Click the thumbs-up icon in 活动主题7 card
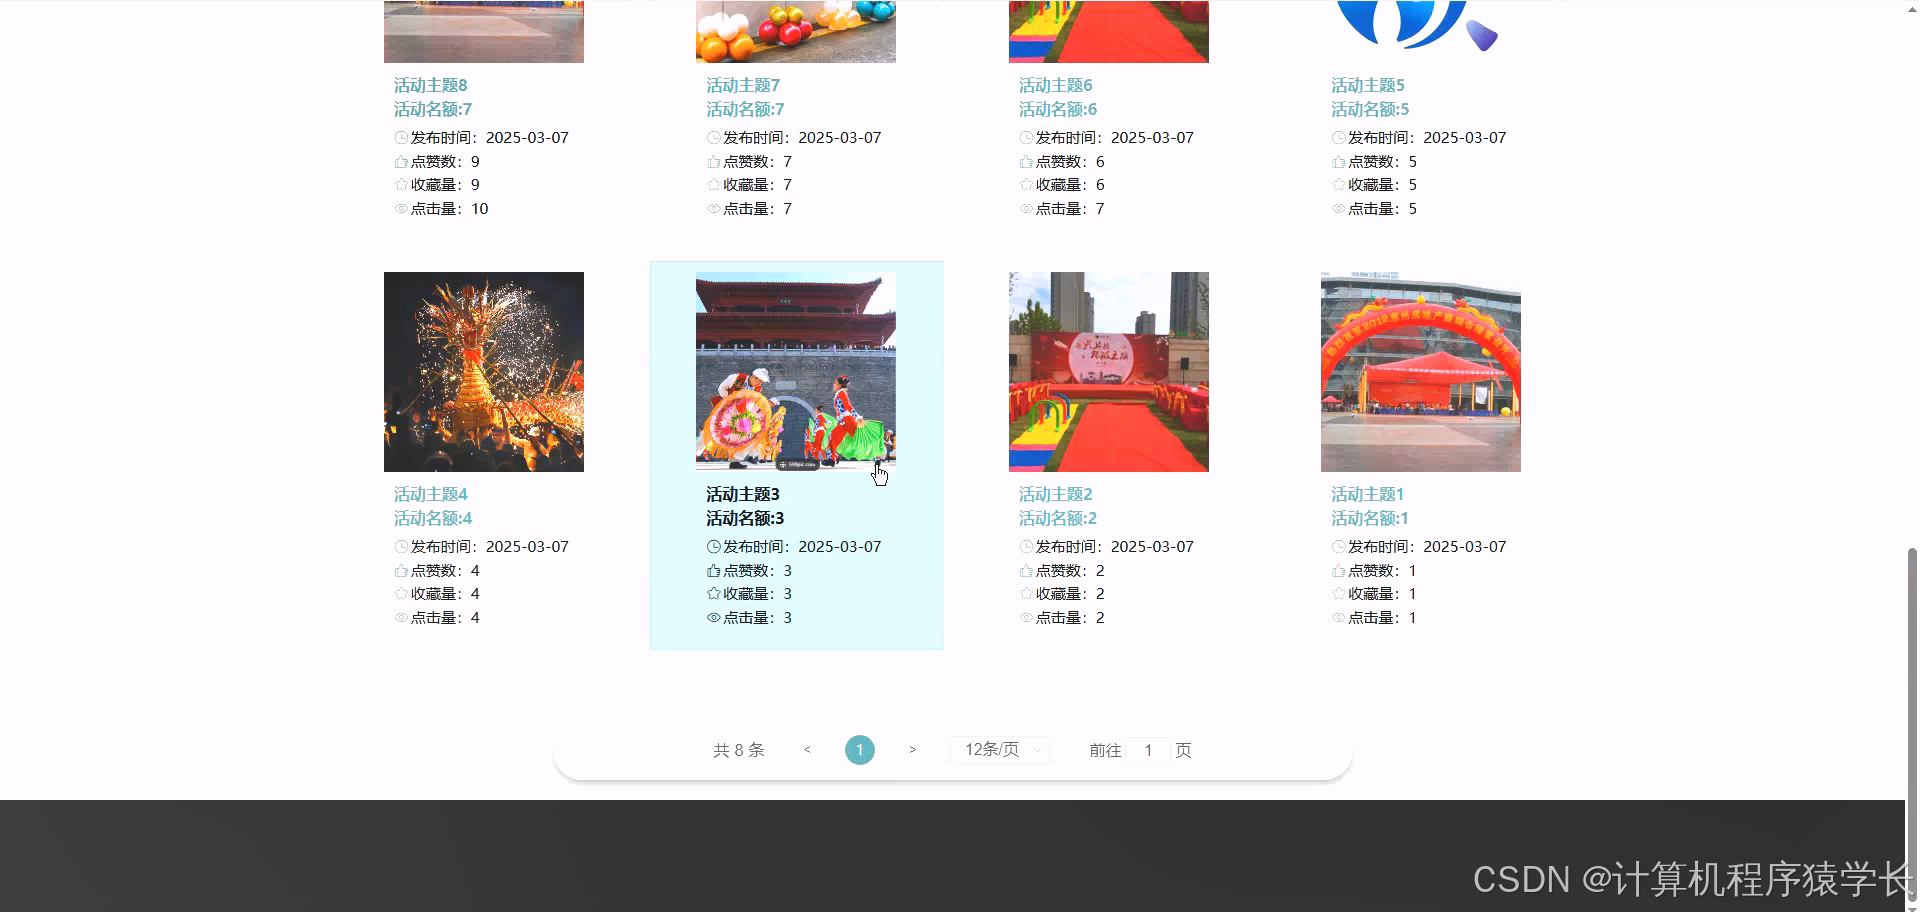This screenshot has width=1920, height=912. pos(714,162)
